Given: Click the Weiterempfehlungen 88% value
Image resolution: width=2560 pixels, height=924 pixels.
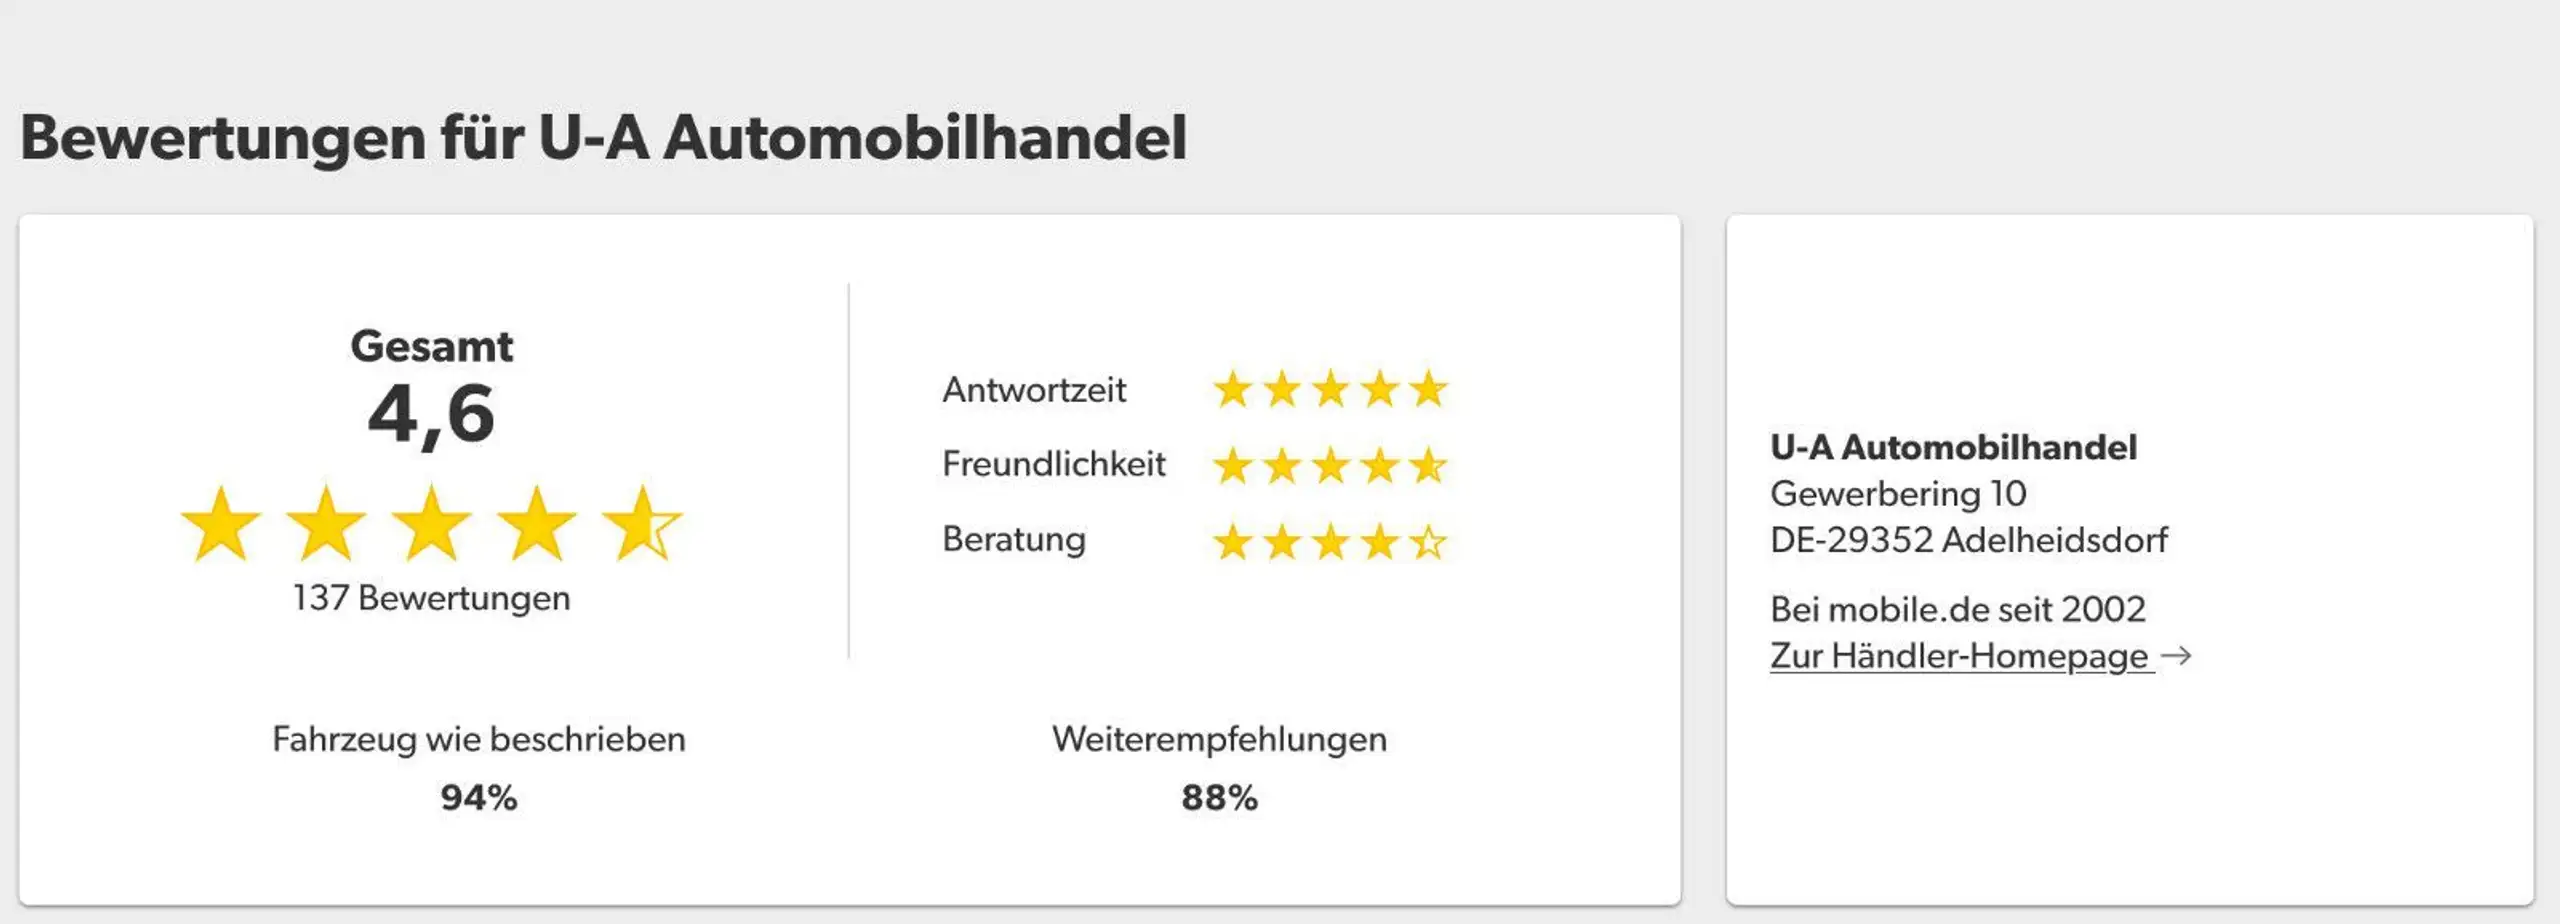Looking at the screenshot, I should [1219, 798].
